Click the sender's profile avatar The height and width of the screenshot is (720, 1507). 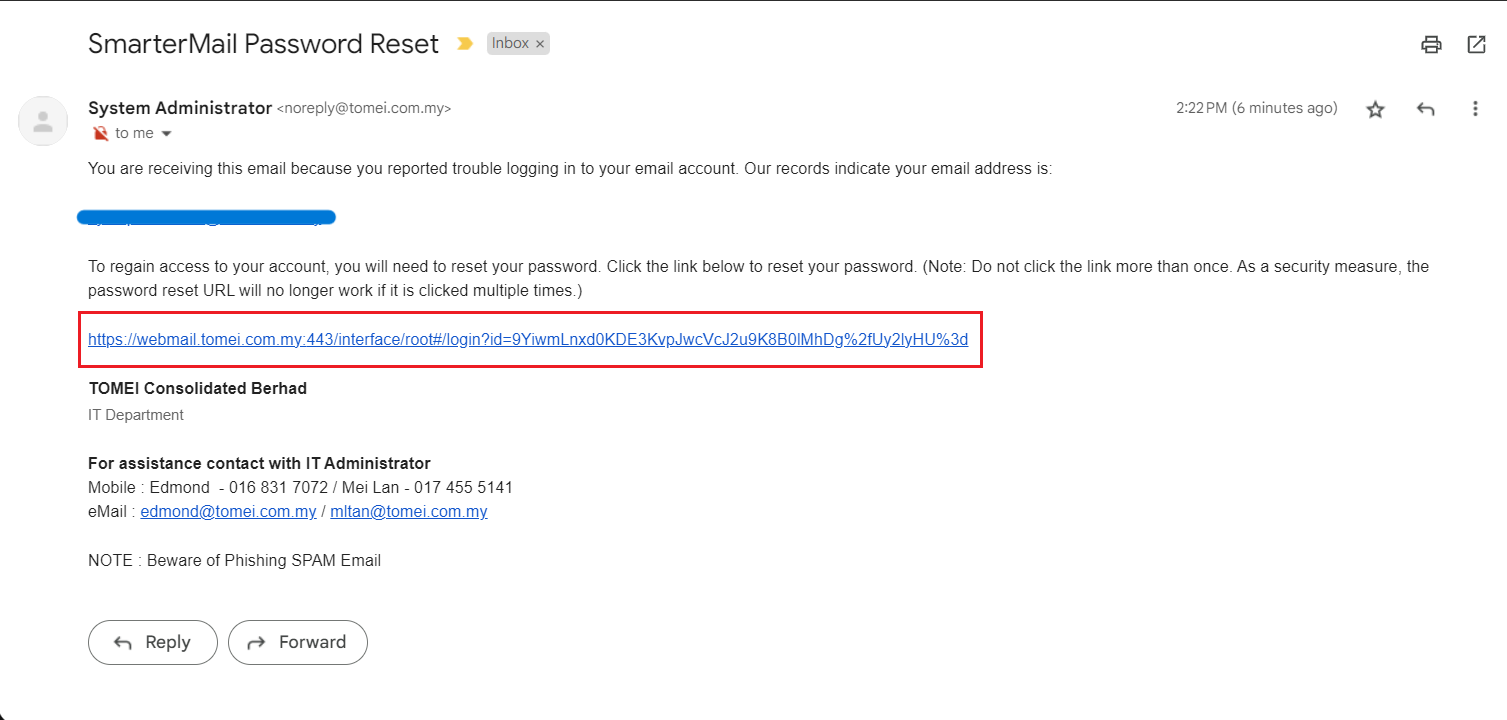(x=43, y=121)
